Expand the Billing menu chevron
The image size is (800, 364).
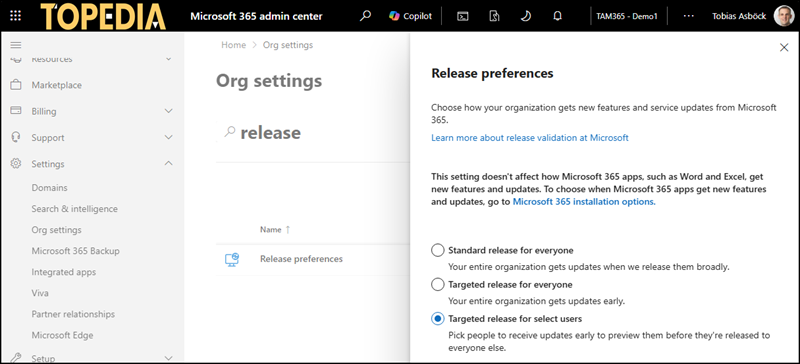[x=168, y=111]
